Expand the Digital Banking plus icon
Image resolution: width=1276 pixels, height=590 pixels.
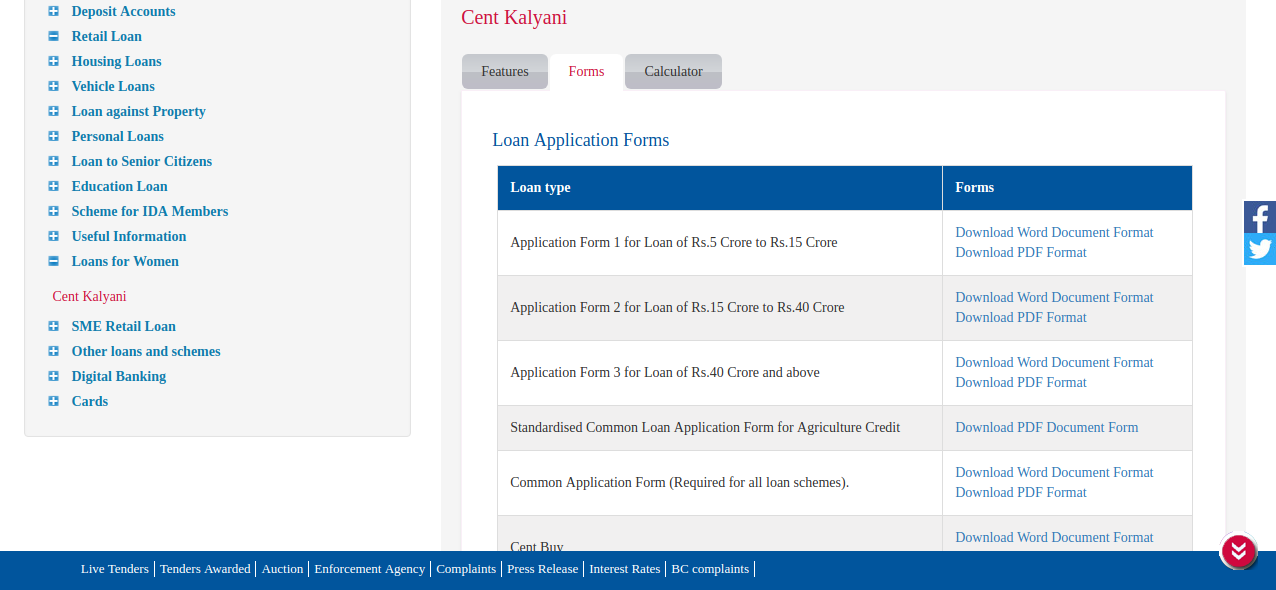point(54,376)
